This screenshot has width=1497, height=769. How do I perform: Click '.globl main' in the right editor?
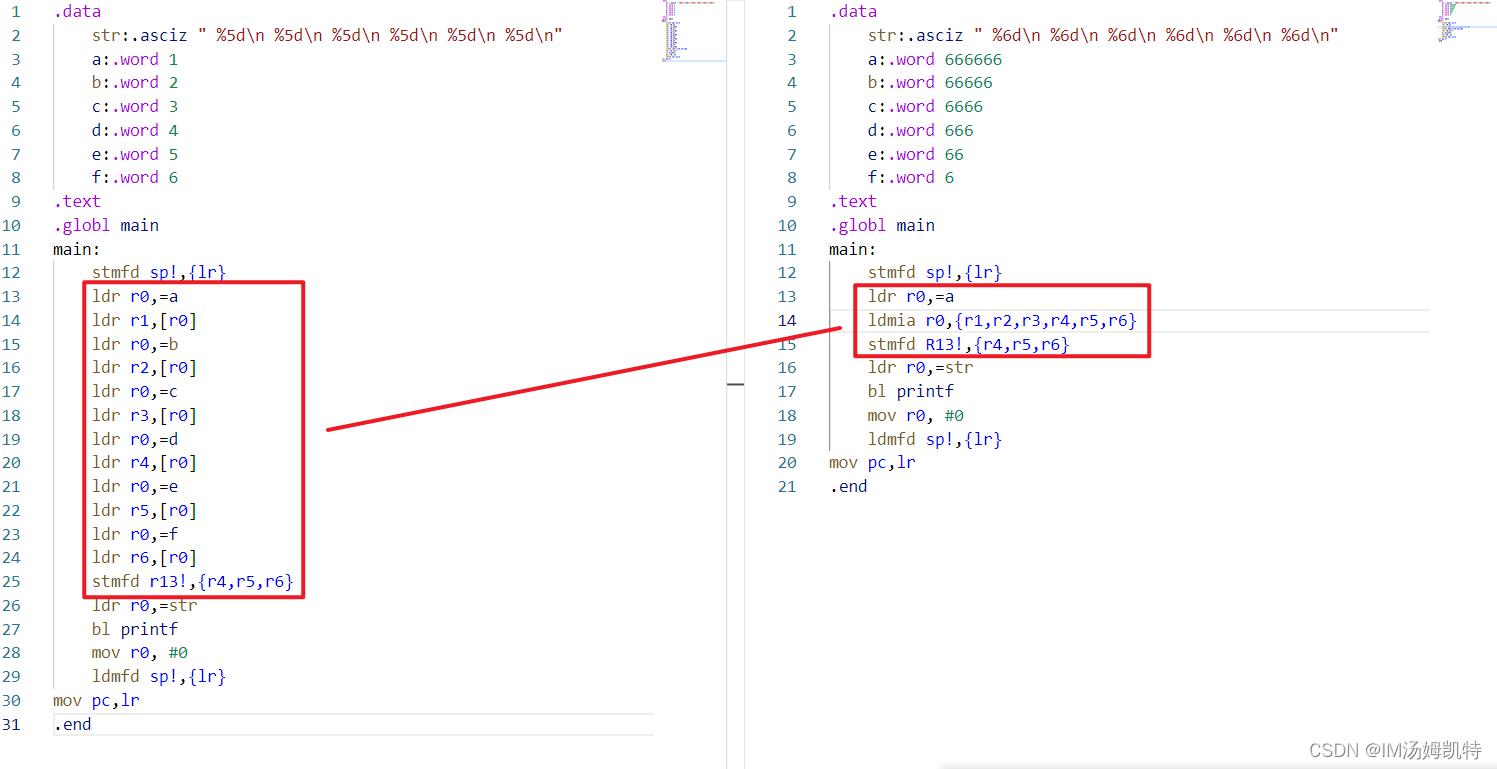pyautogui.click(x=882, y=225)
